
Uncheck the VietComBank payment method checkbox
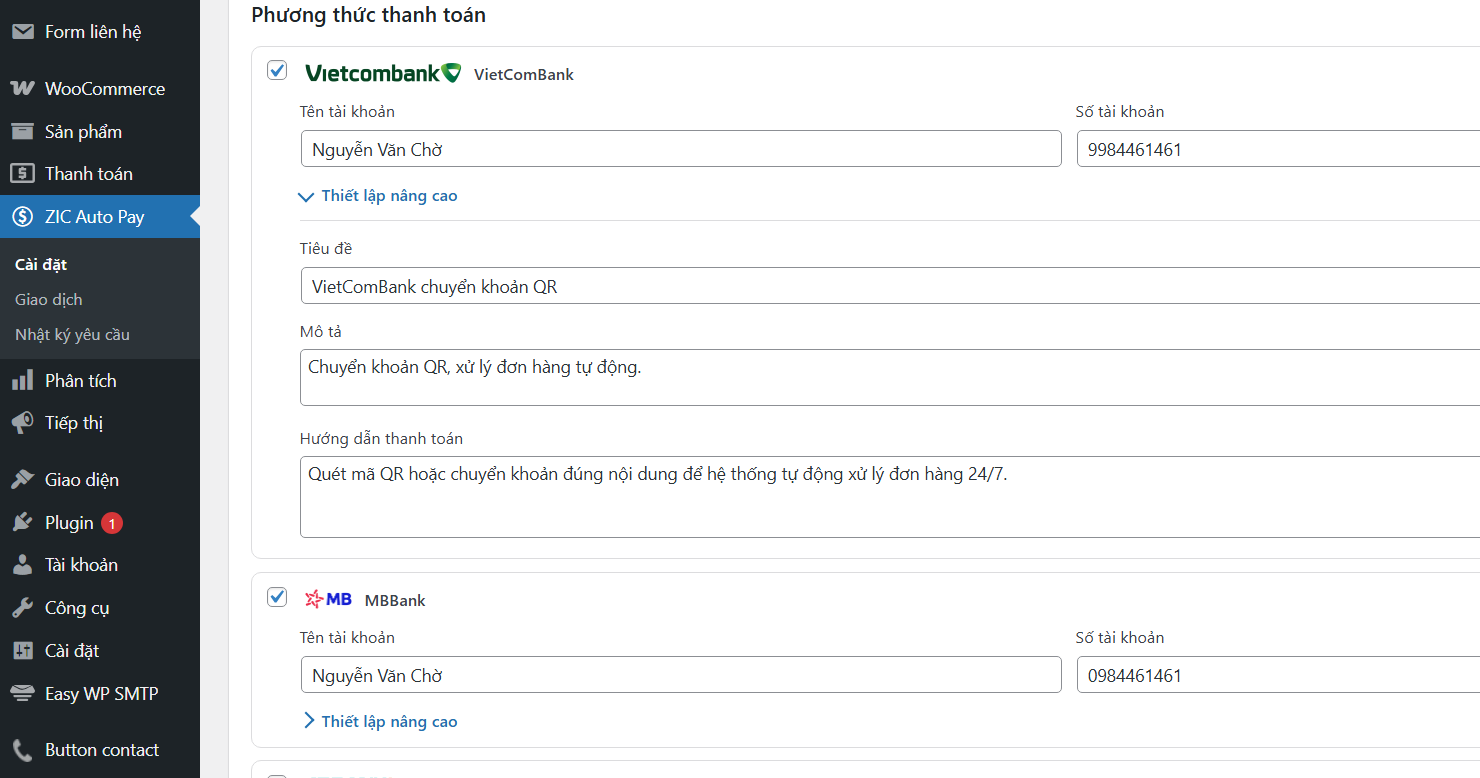tap(277, 71)
